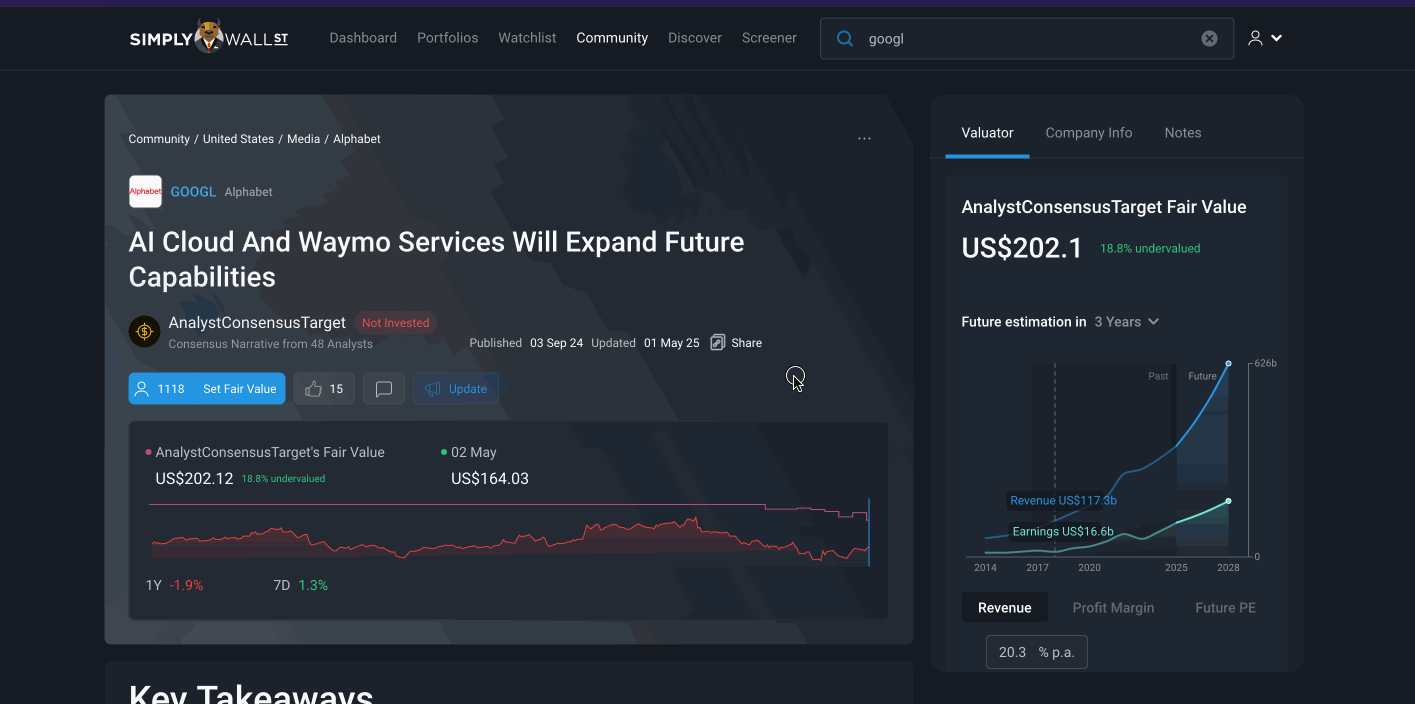Focus the search box containing googl
This screenshot has height=704, width=1415.
tap(1027, 39)
